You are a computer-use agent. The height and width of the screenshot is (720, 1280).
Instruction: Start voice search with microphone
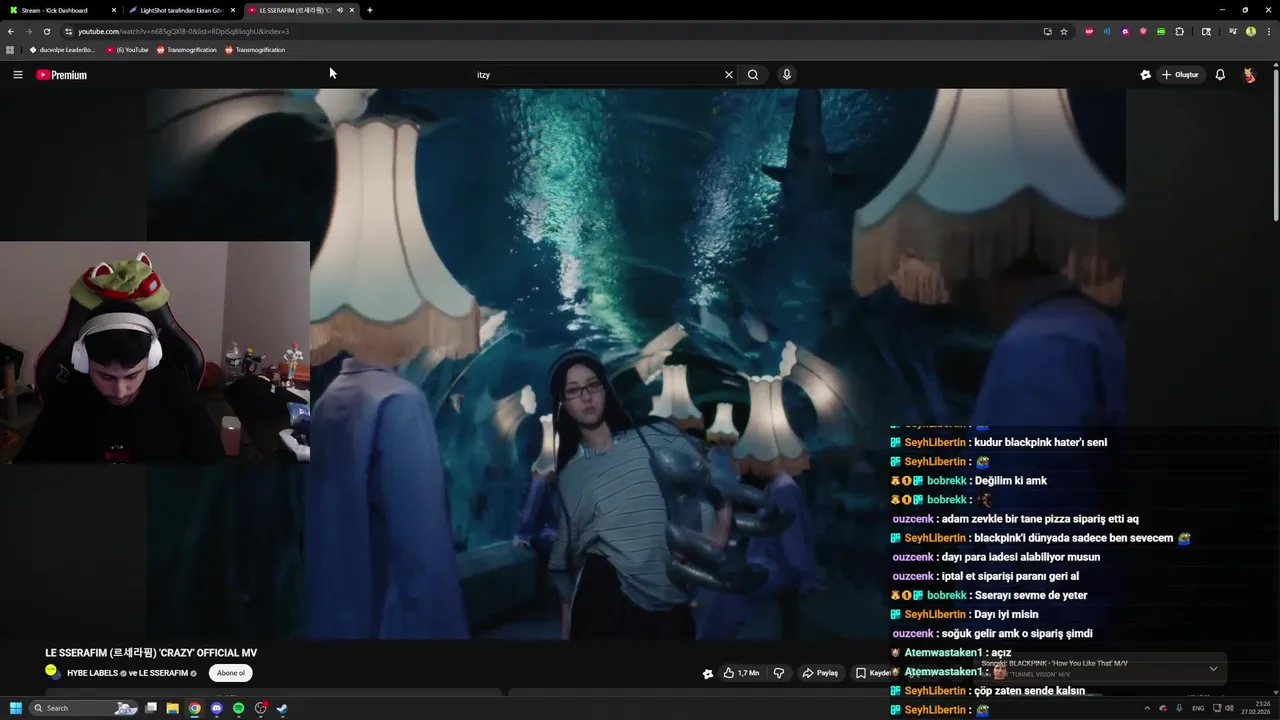coord(787,75)
